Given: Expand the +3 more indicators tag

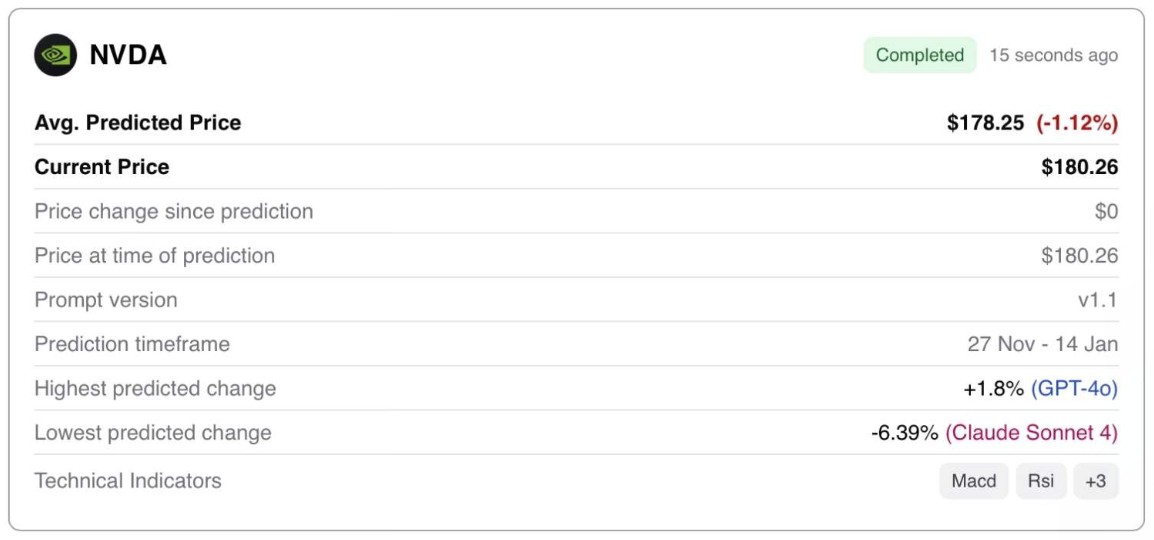Looking at the screenshot, I should [1095, 481].
